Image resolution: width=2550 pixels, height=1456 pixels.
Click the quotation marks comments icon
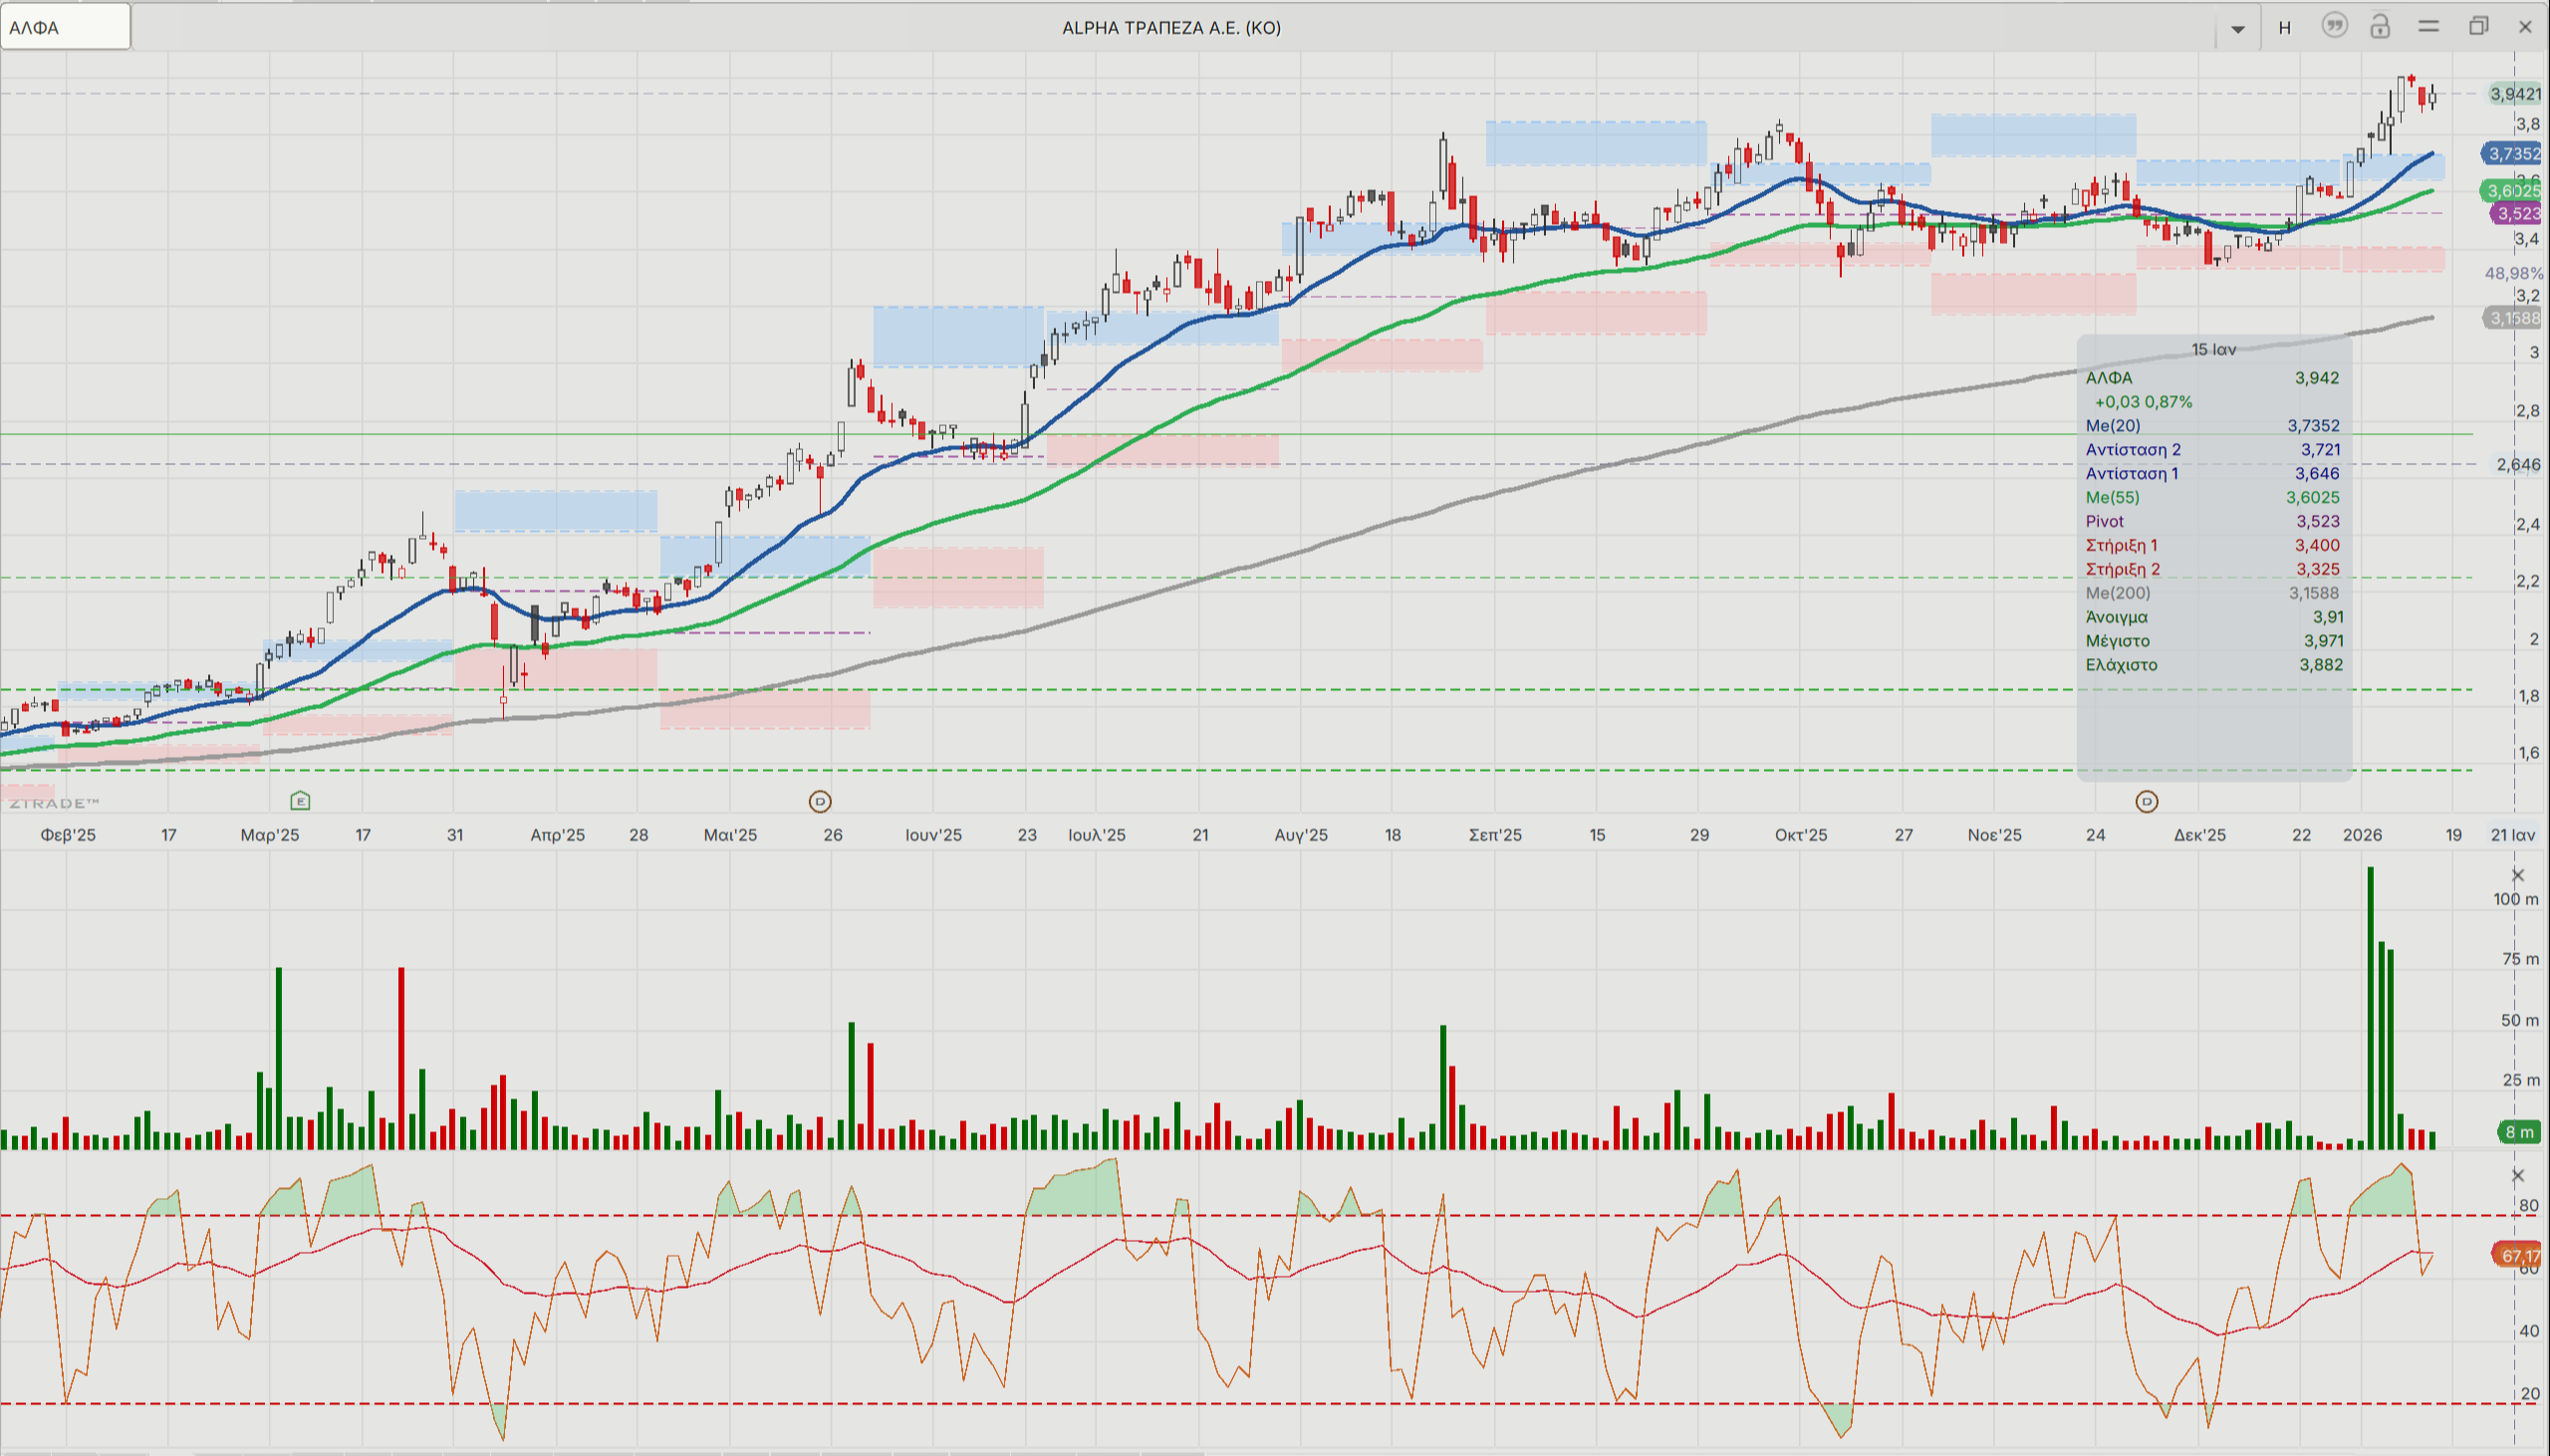[2334, 26]
